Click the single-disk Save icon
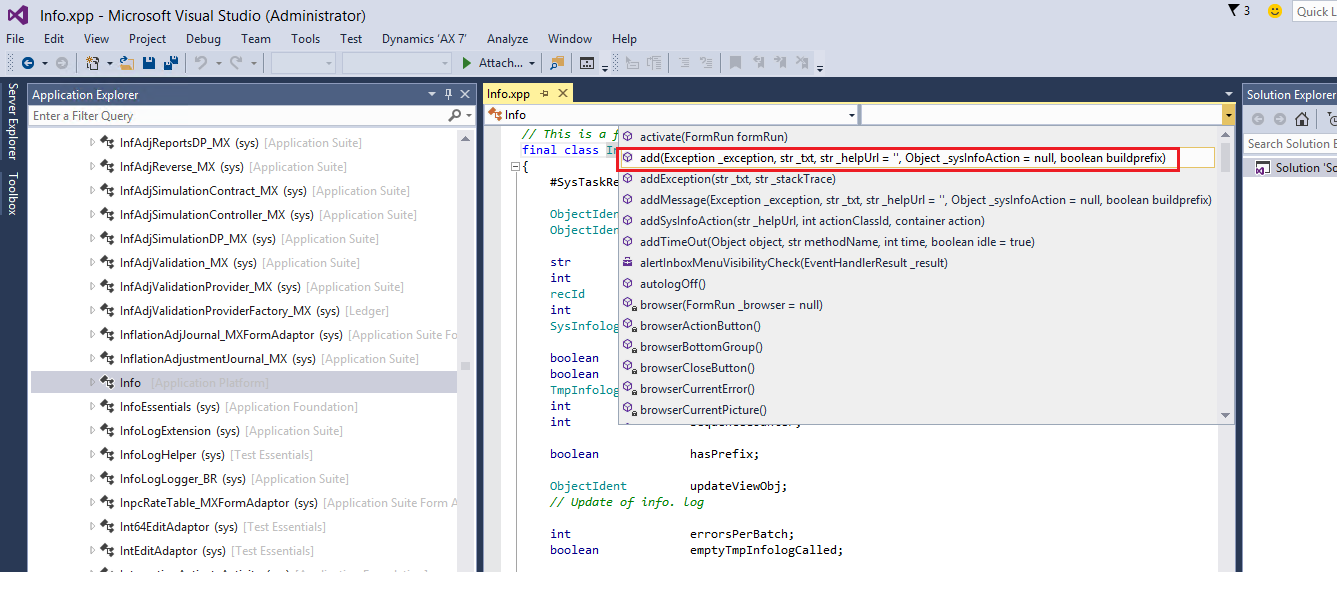 pyautogui.click(x=149, y=63)
